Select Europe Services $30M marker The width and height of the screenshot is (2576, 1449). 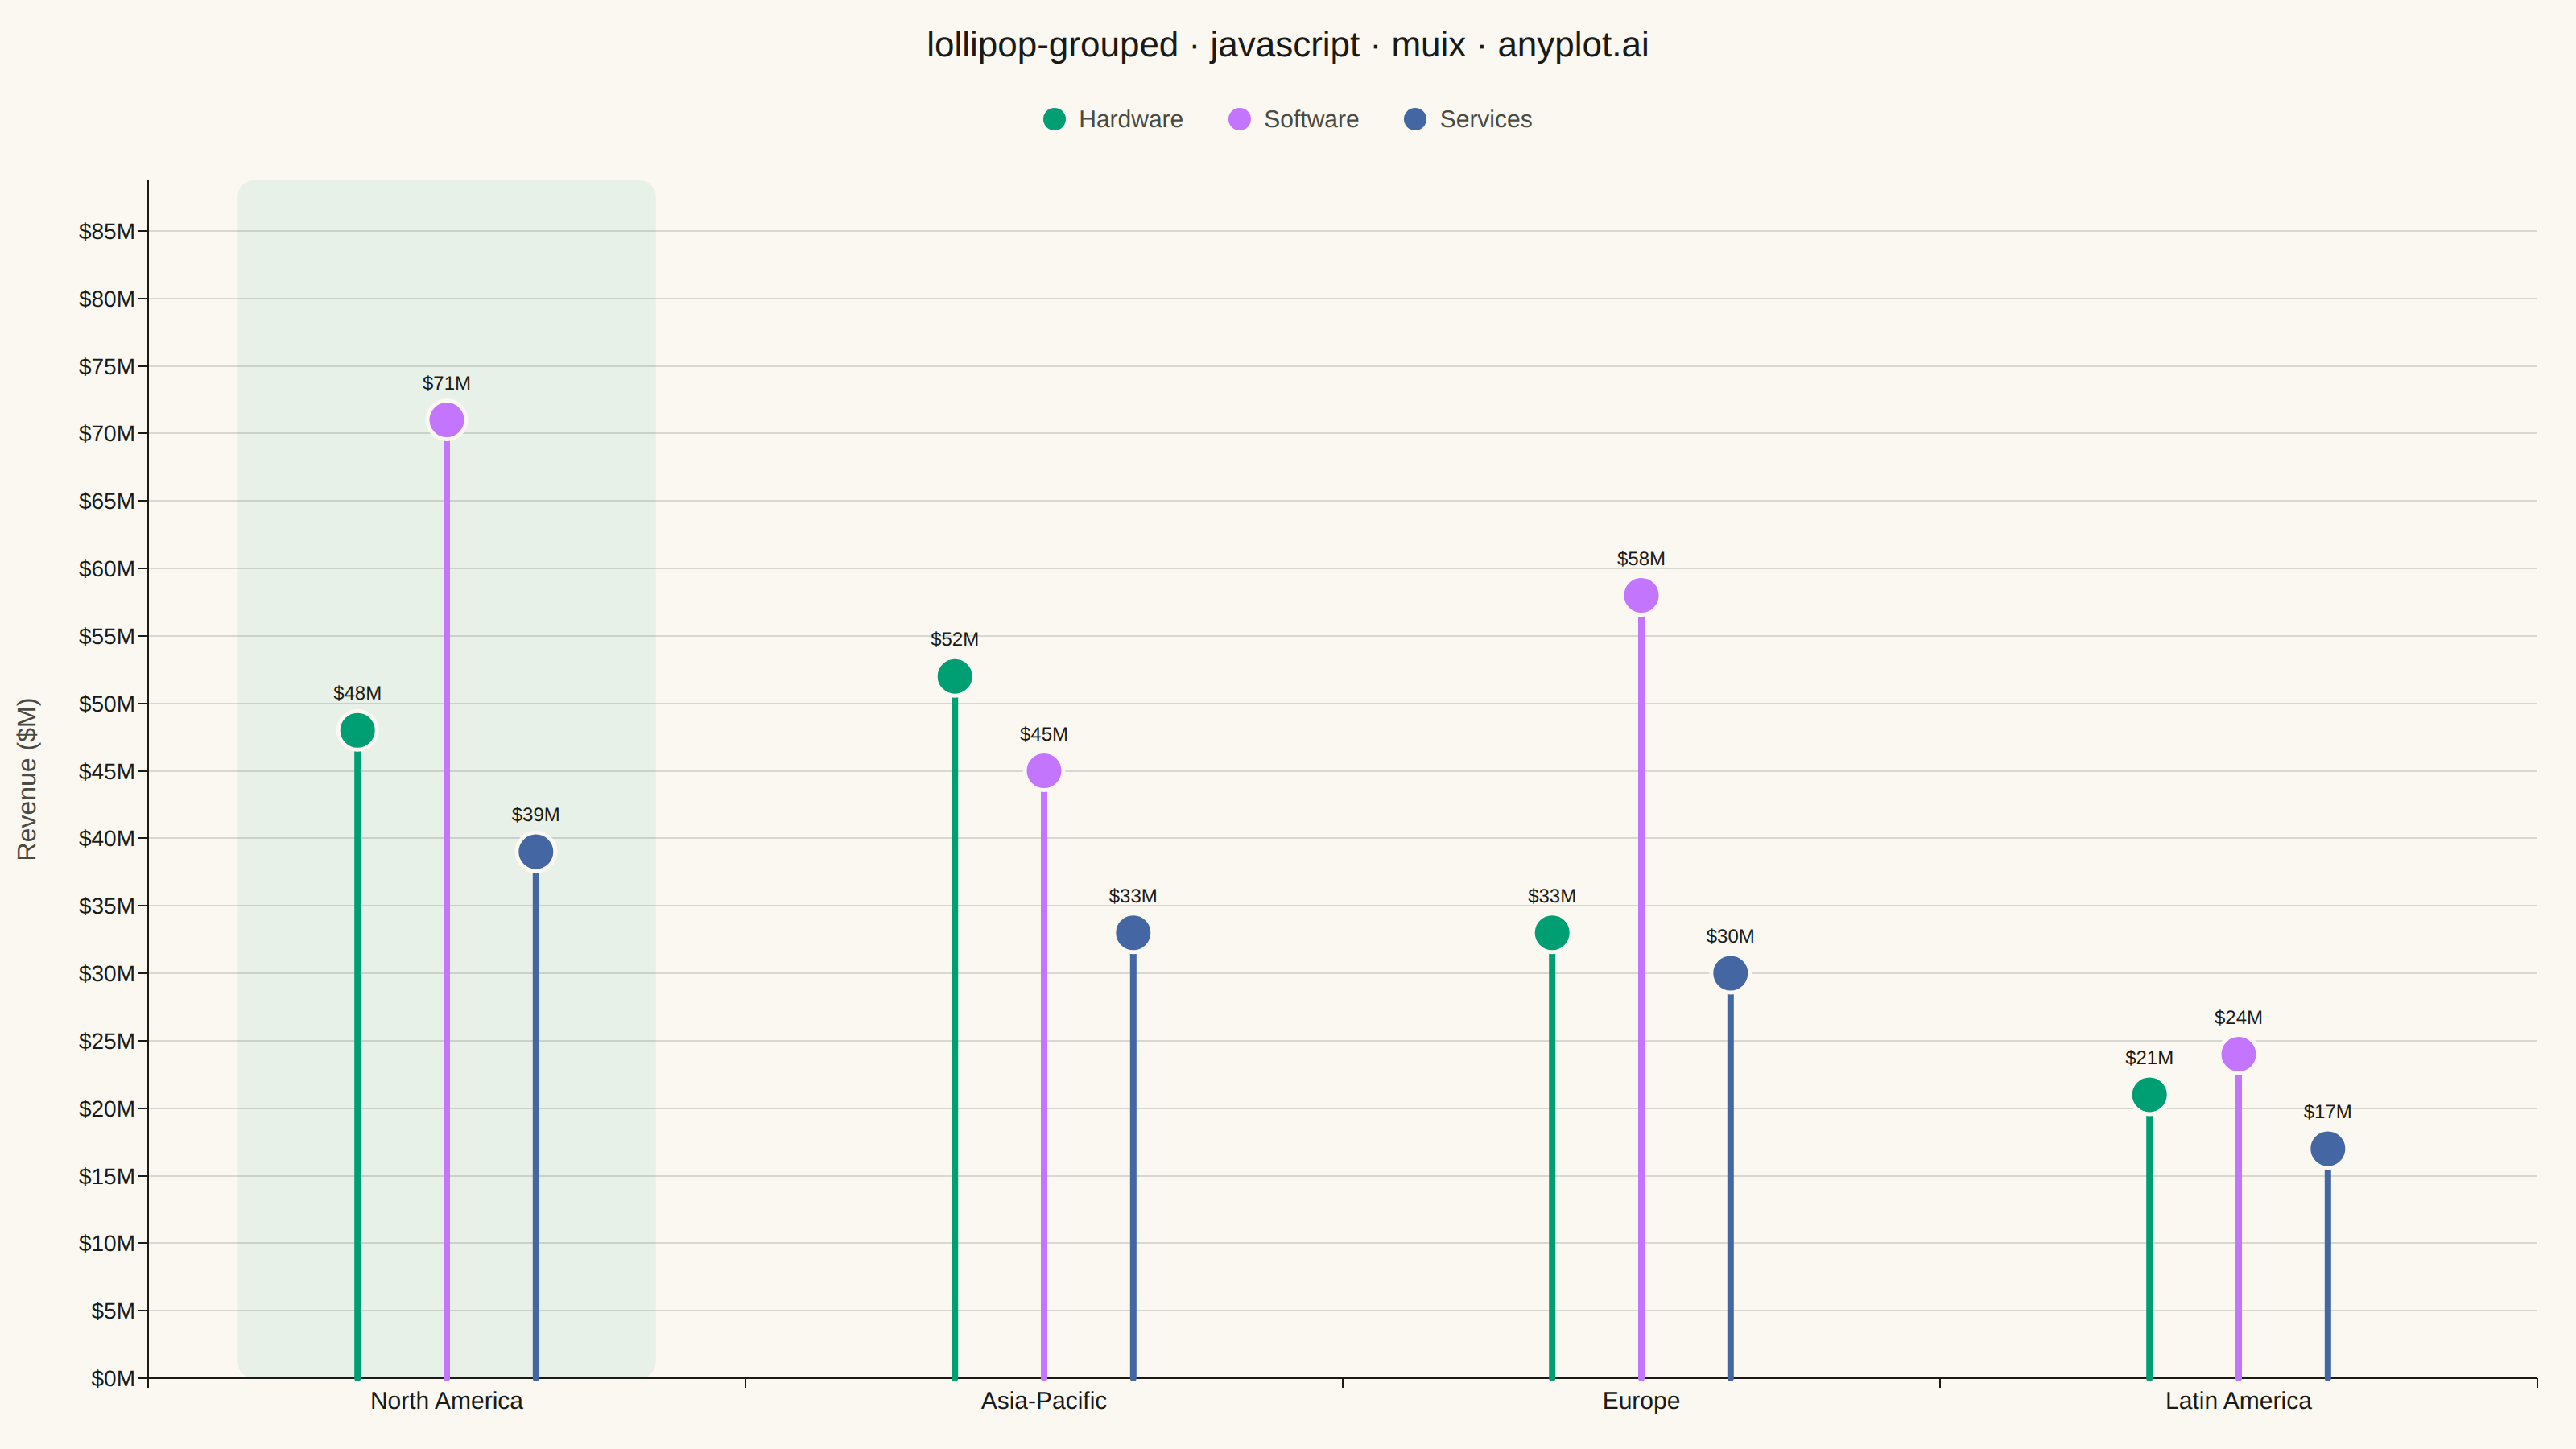point(1730,973)
